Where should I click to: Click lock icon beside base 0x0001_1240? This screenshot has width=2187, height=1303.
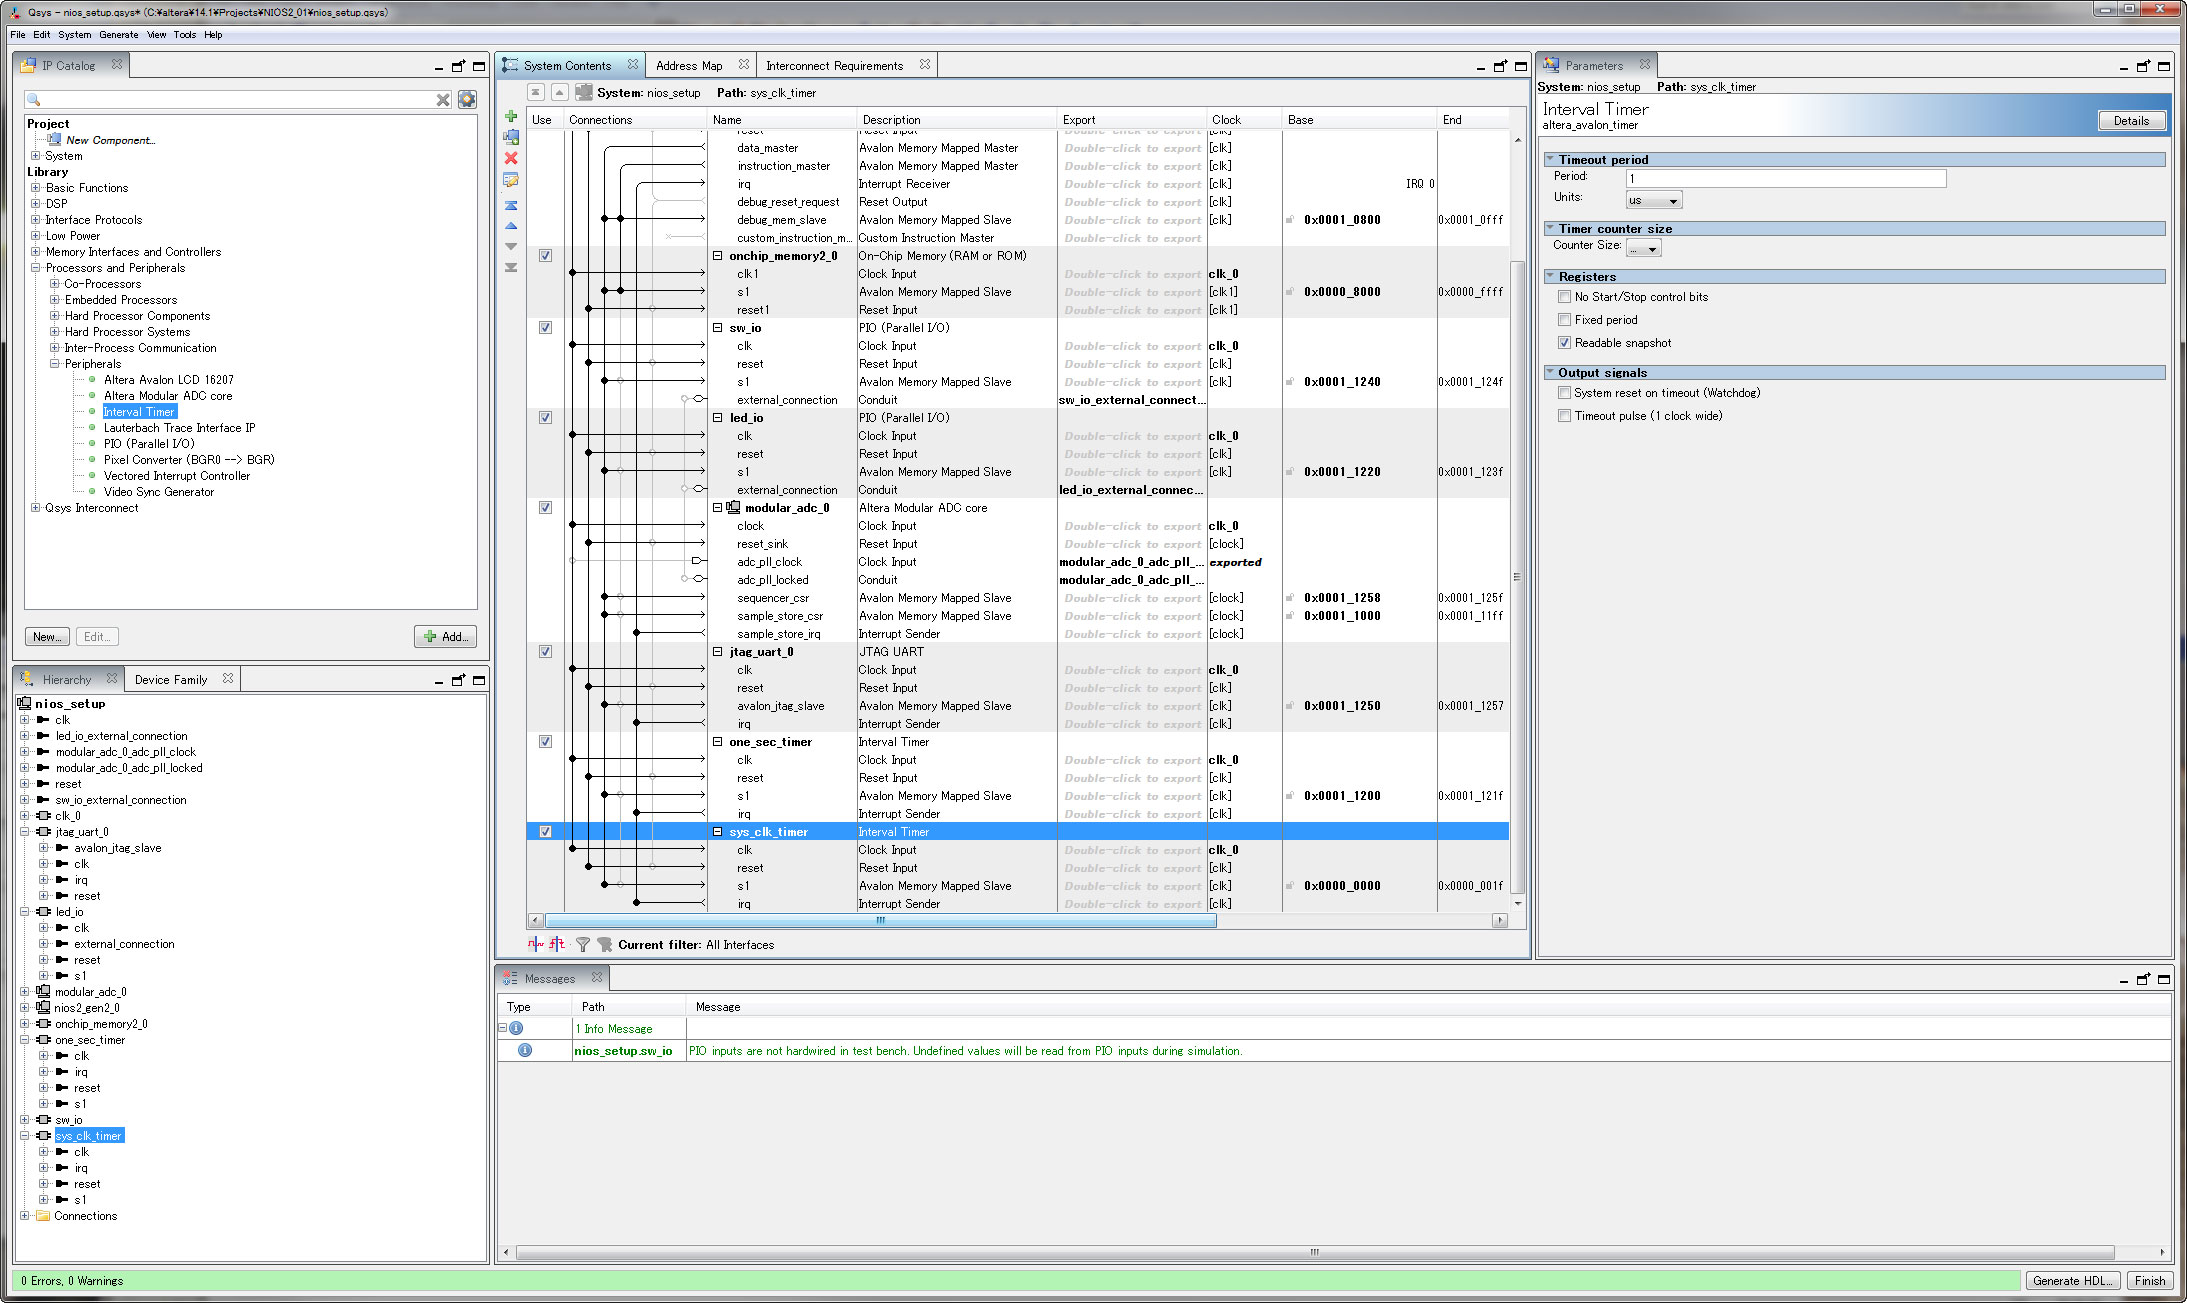click(1290, 382)
